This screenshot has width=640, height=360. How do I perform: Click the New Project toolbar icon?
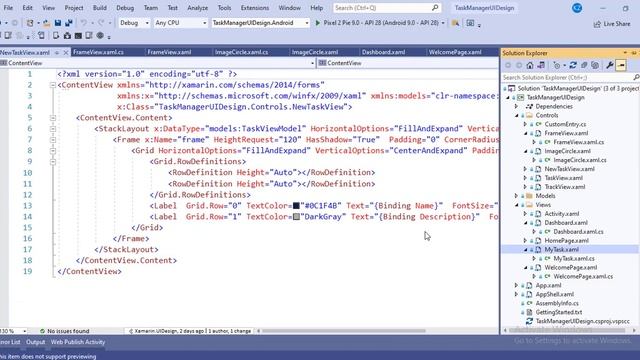pyautogui.click(x=30, y=23)
